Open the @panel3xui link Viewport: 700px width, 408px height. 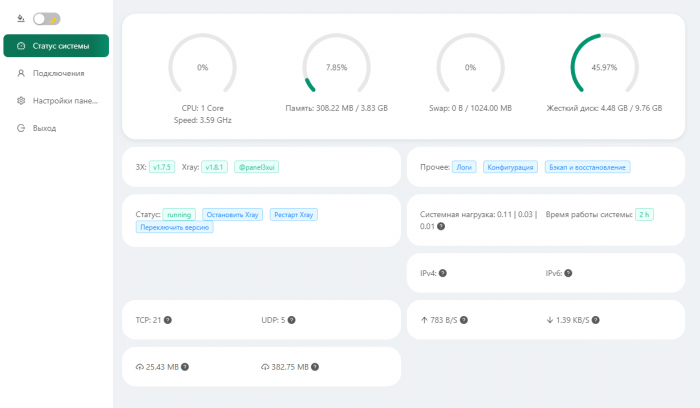pos(257,167)
